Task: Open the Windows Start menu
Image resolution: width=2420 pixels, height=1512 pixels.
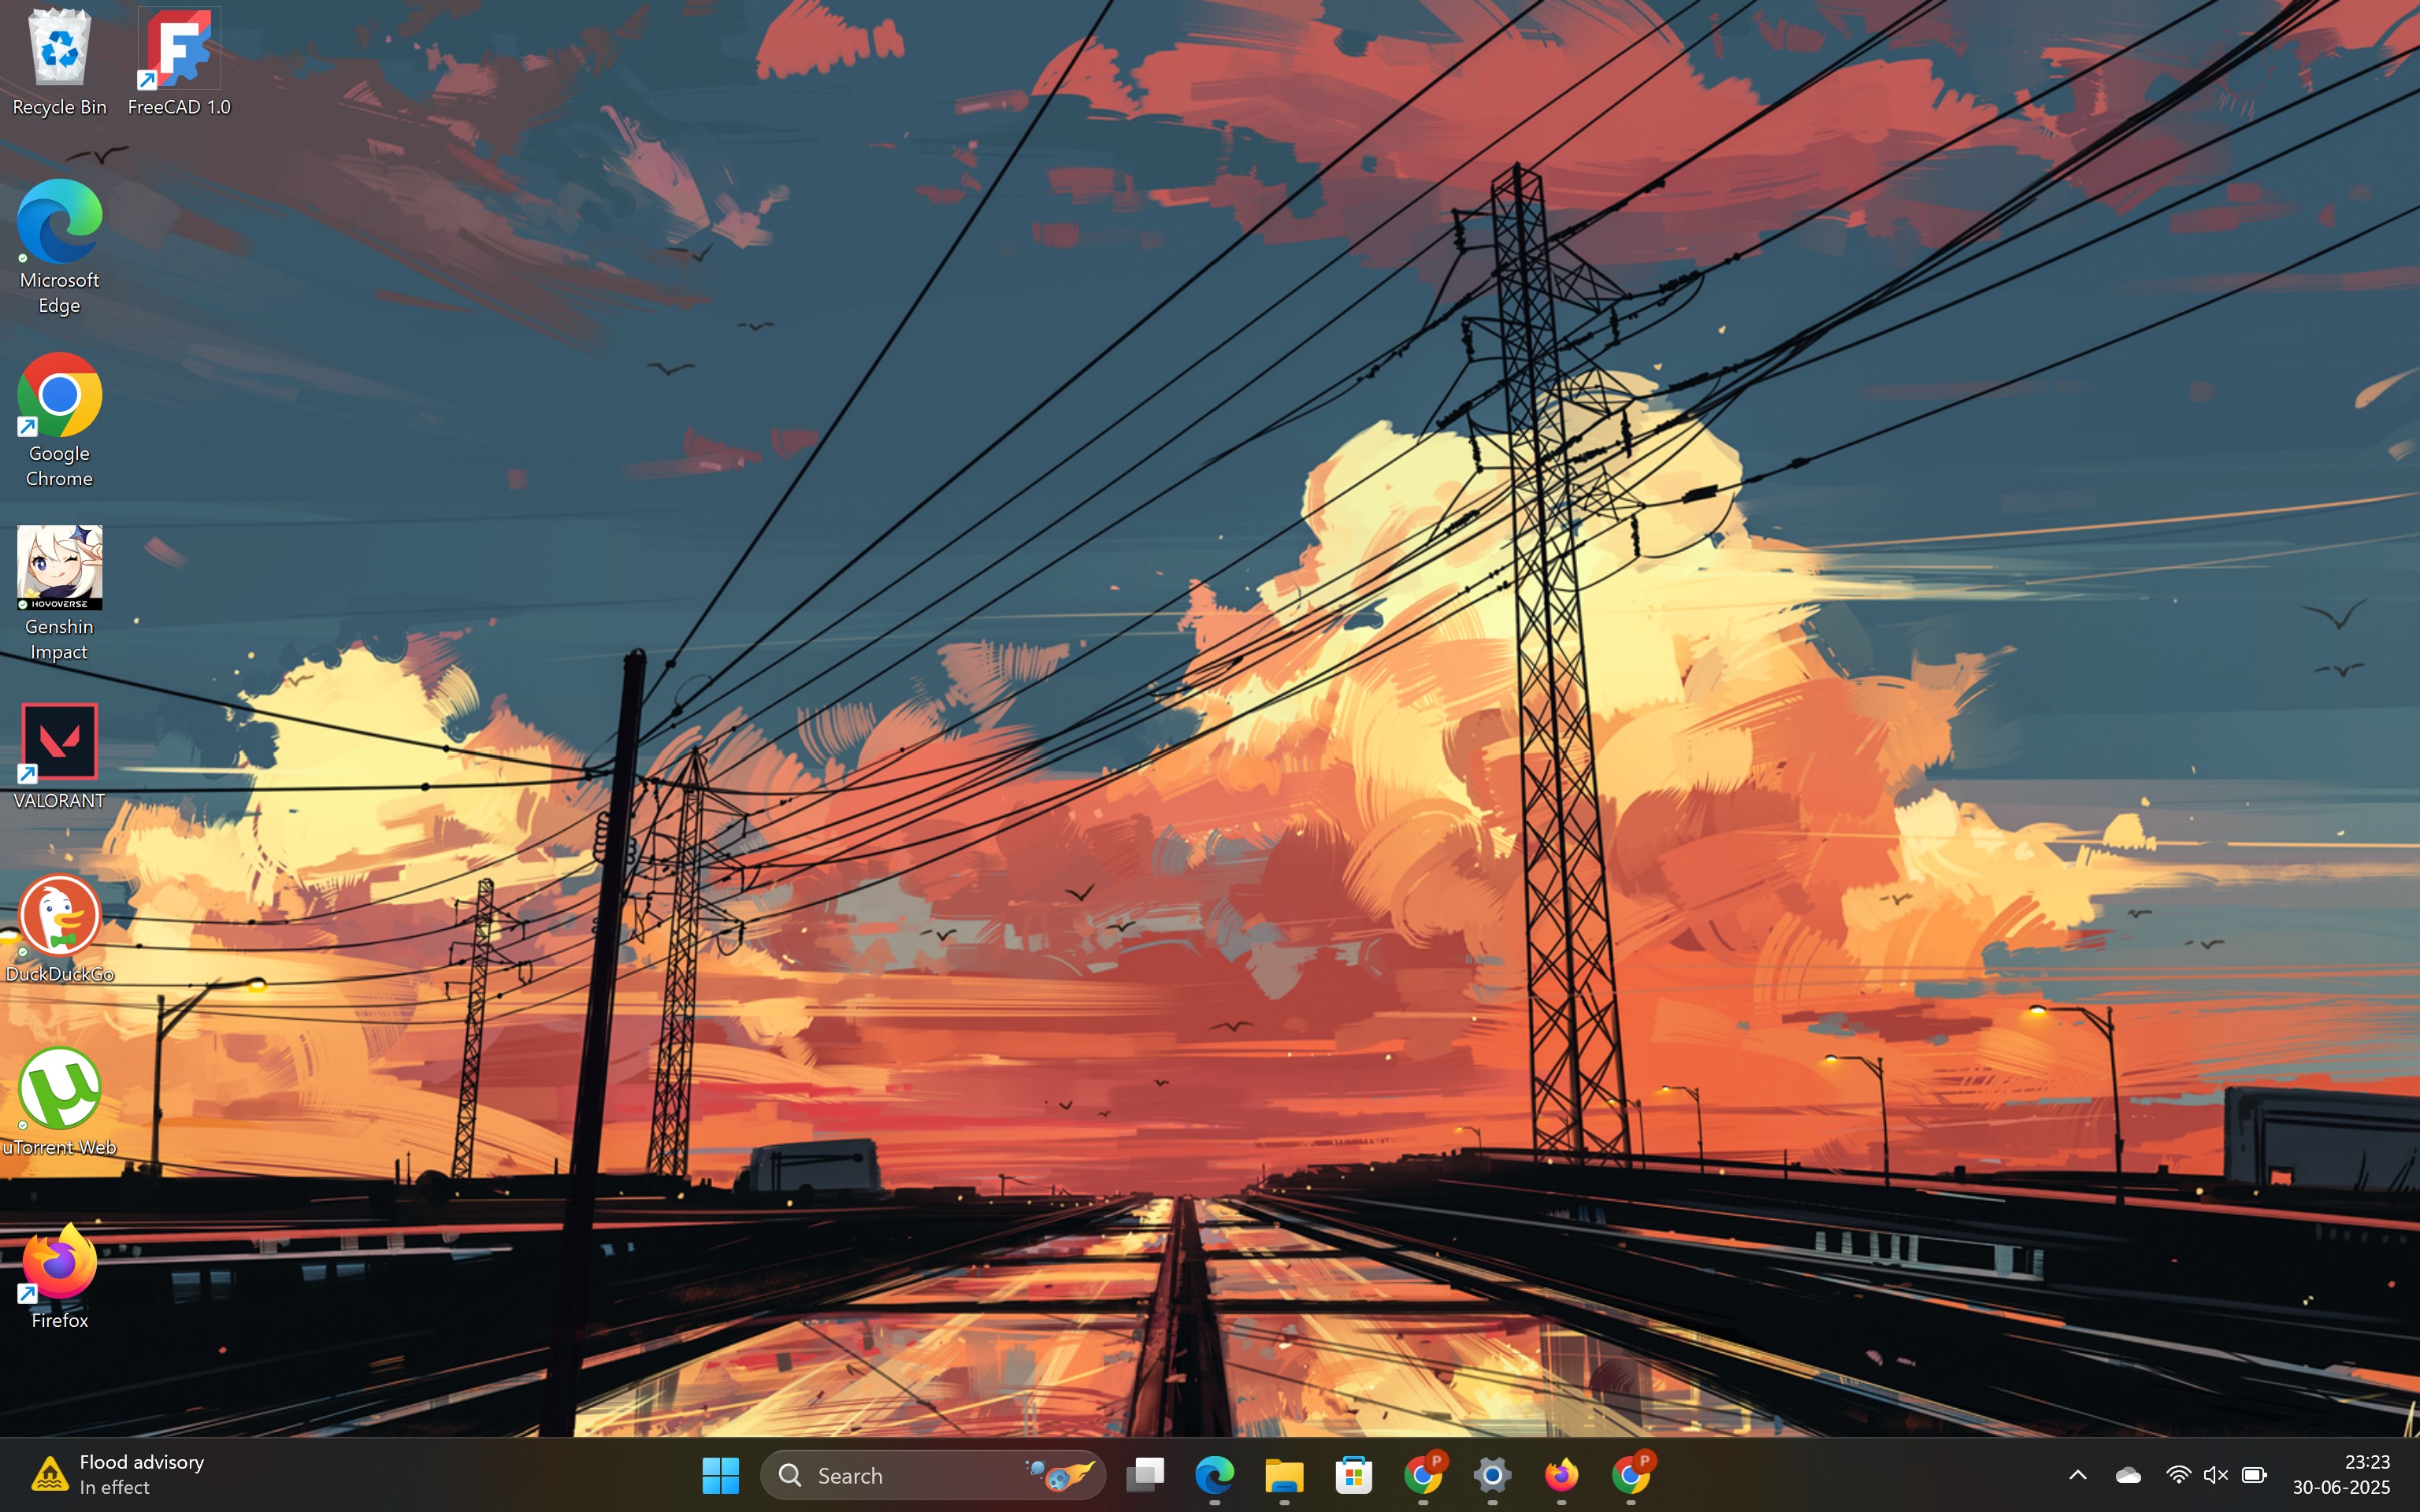Action: 720,1475
